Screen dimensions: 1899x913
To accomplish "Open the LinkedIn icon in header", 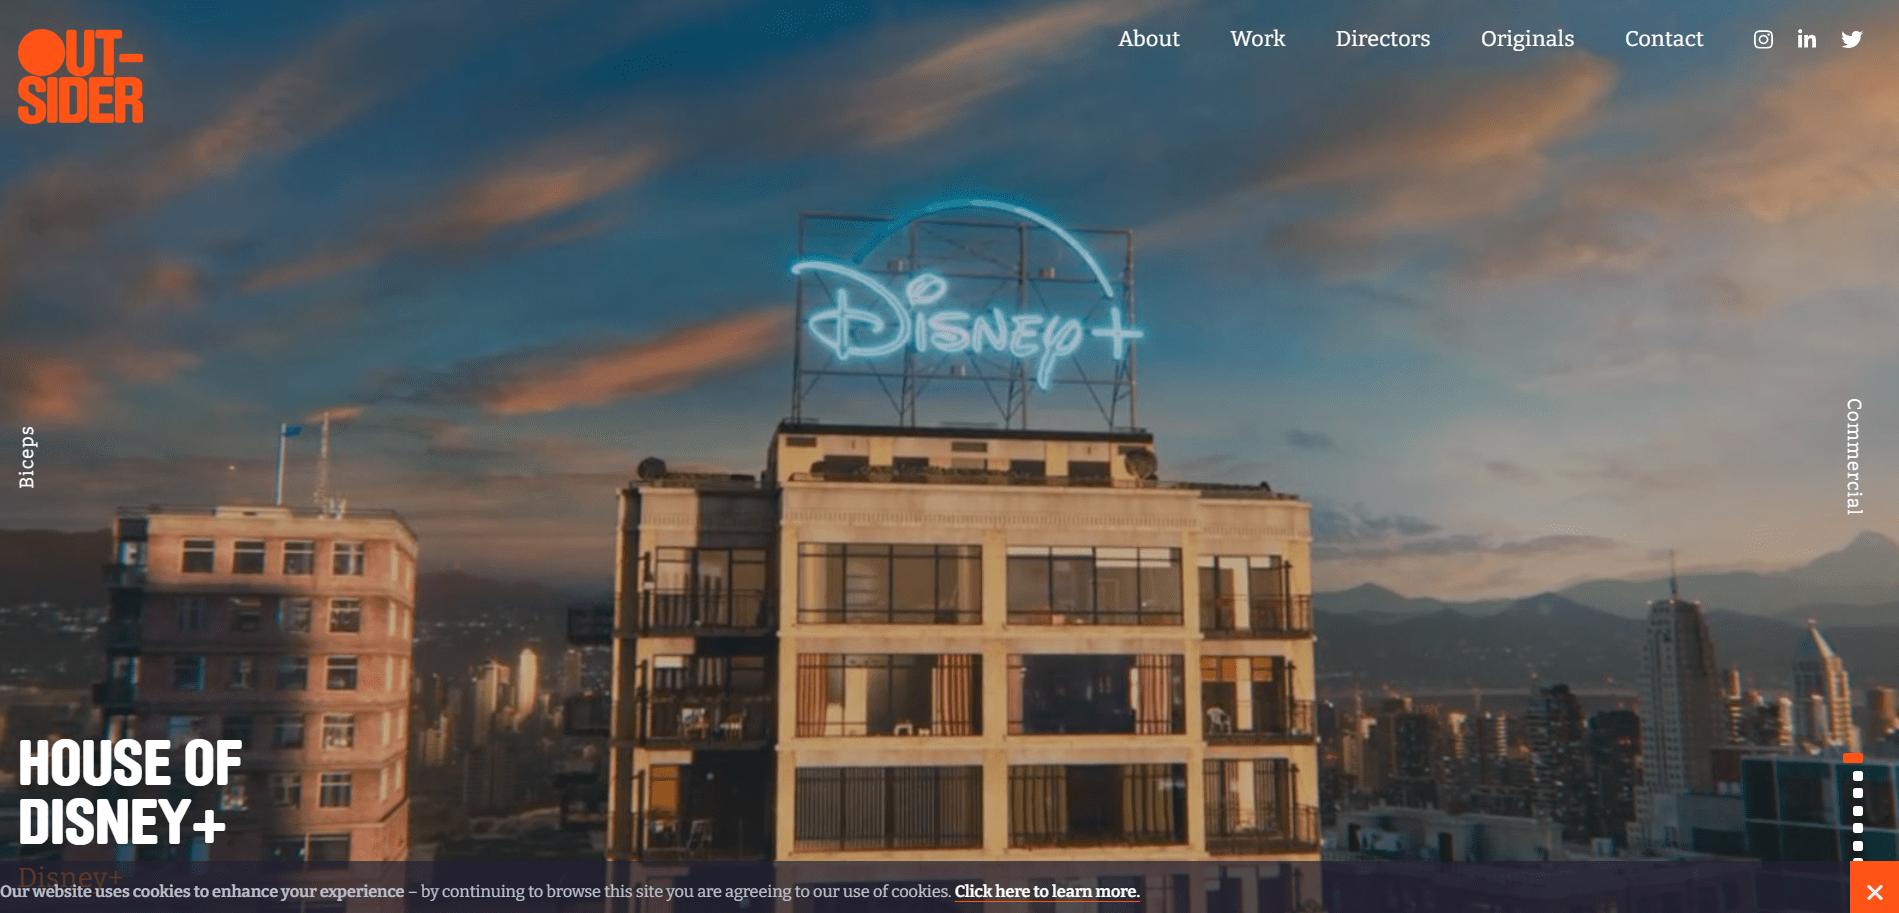I will coord(1806,39).
